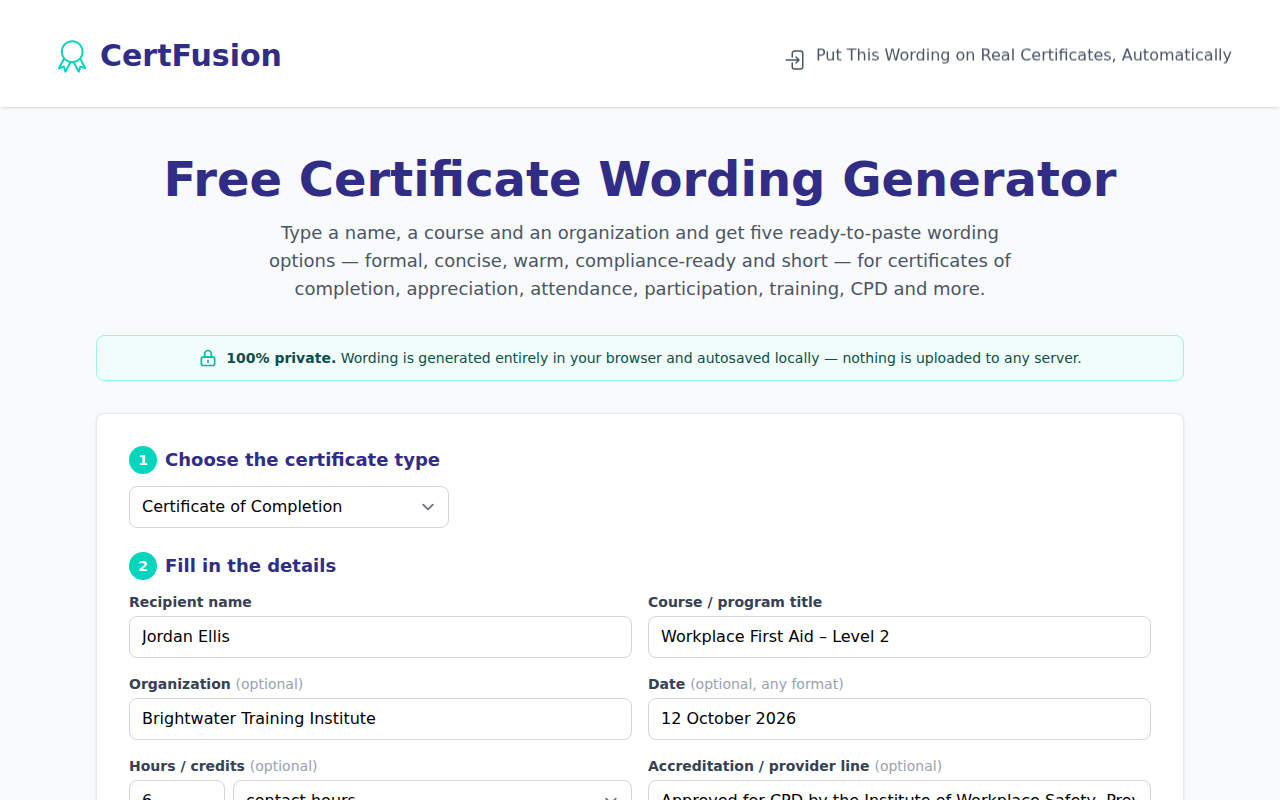Click the Hours / credits number field
Screen dimensions: 1280x800
tap(177, 790)
